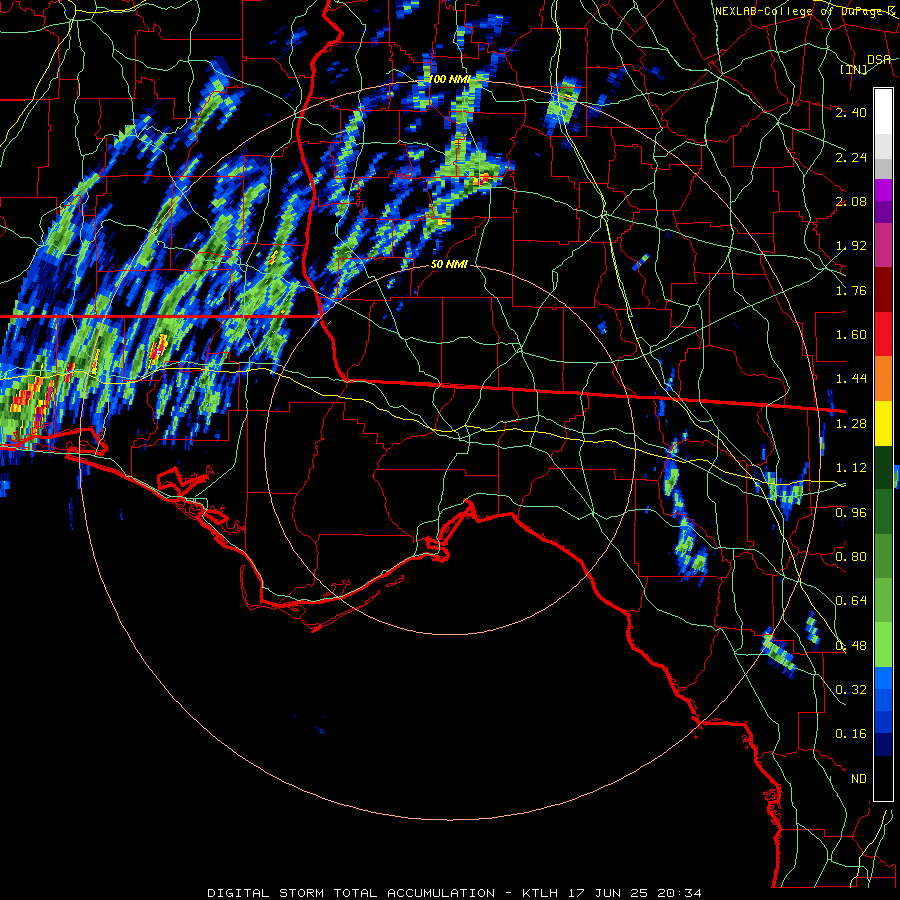Pick the black ND legend swatch

pos(883,778)
